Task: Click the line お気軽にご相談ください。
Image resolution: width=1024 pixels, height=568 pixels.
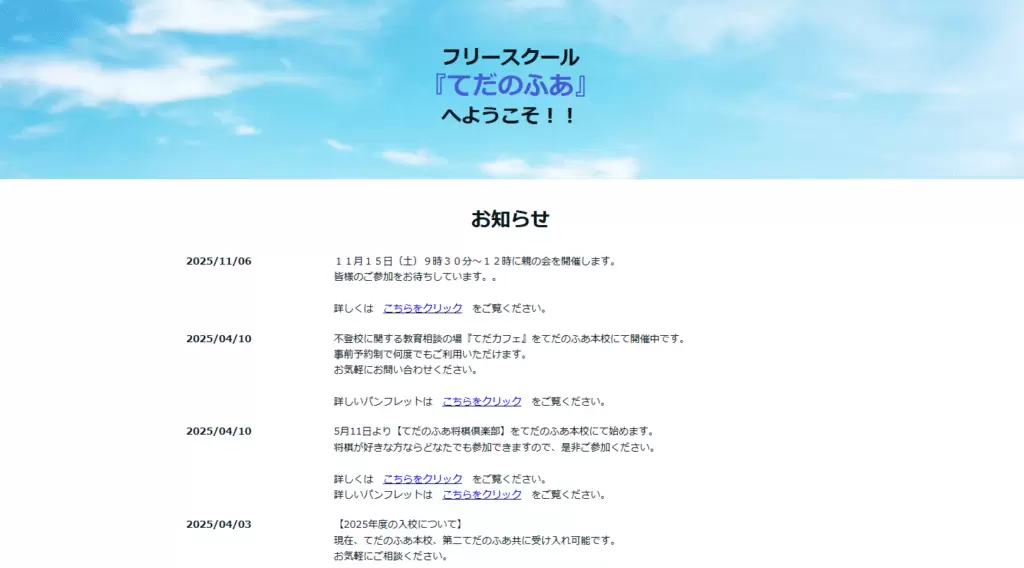Action: point(391,556)
